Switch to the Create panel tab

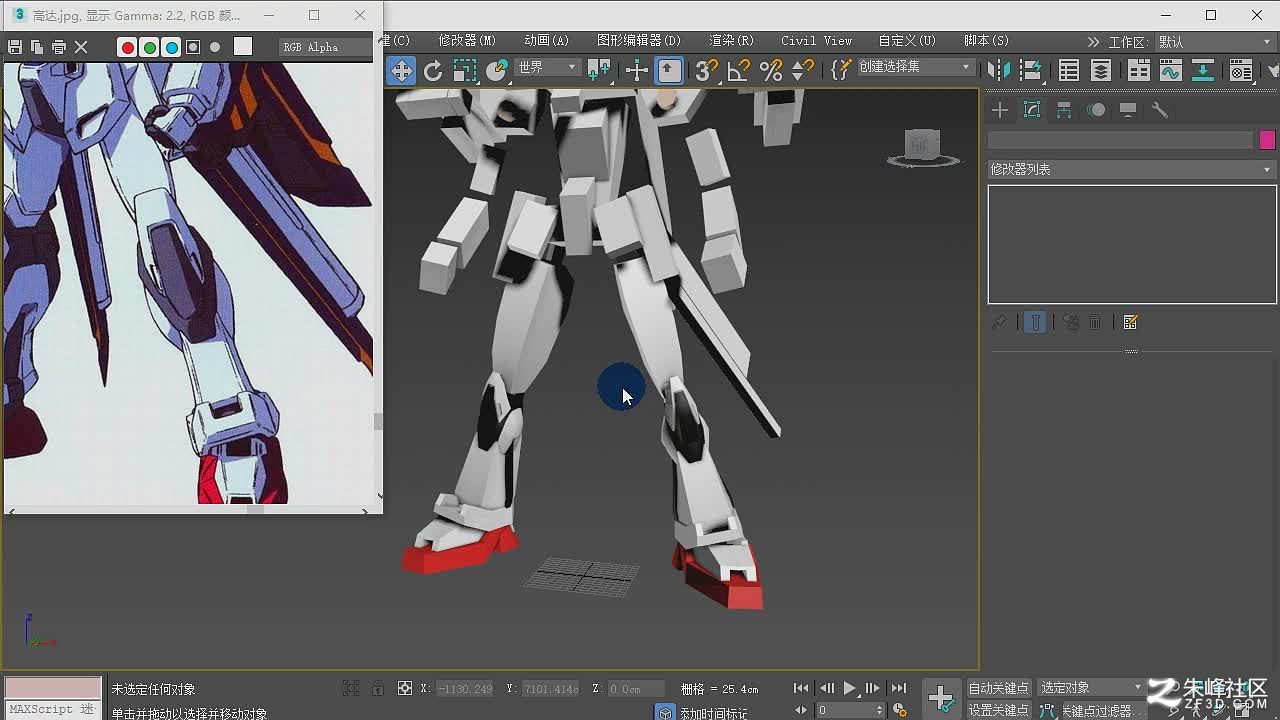click(1000, 110)
